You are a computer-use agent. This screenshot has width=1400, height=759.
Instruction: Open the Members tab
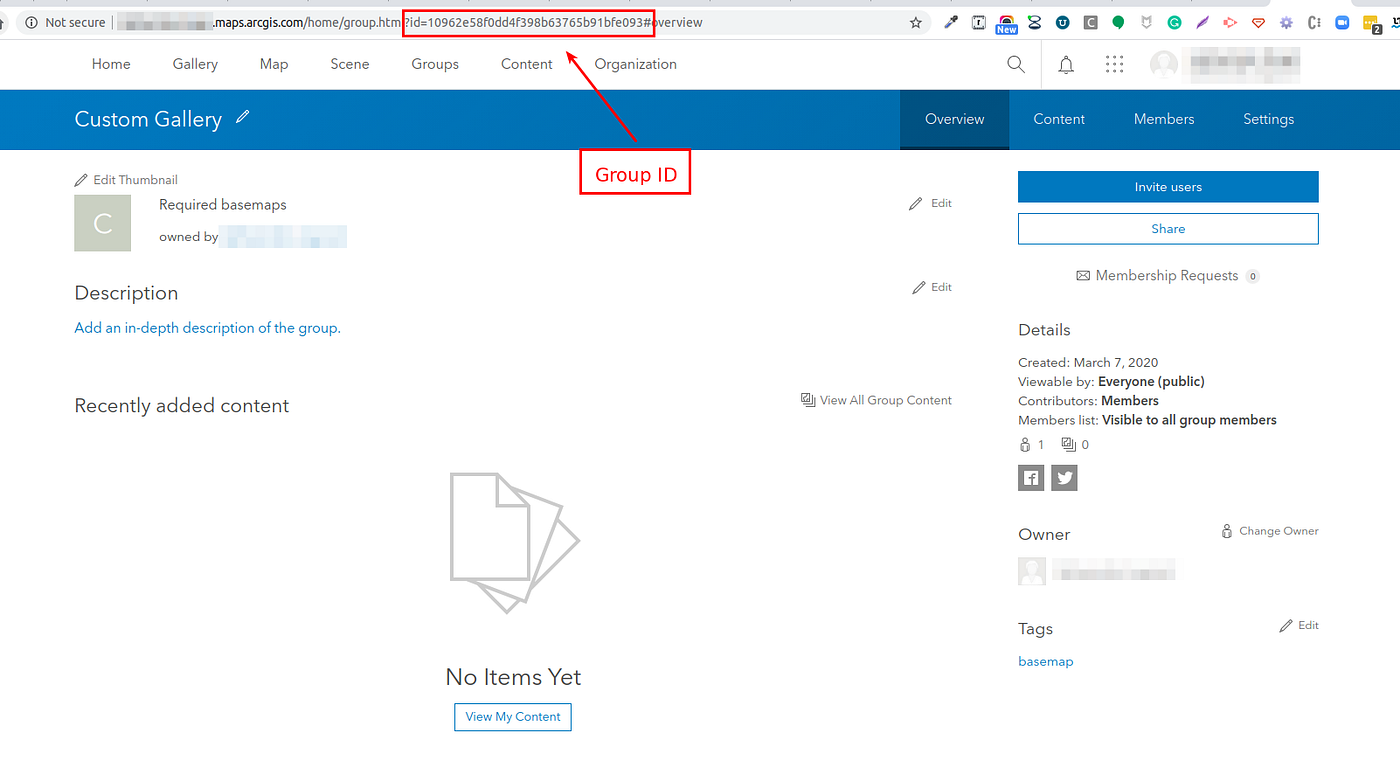point(1163,119)
